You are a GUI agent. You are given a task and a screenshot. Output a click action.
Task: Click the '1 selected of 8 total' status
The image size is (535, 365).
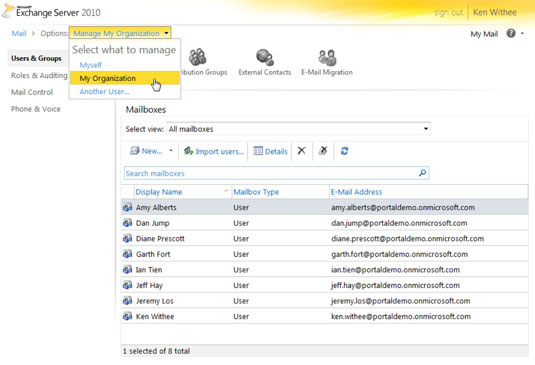[x=156, y=351]
